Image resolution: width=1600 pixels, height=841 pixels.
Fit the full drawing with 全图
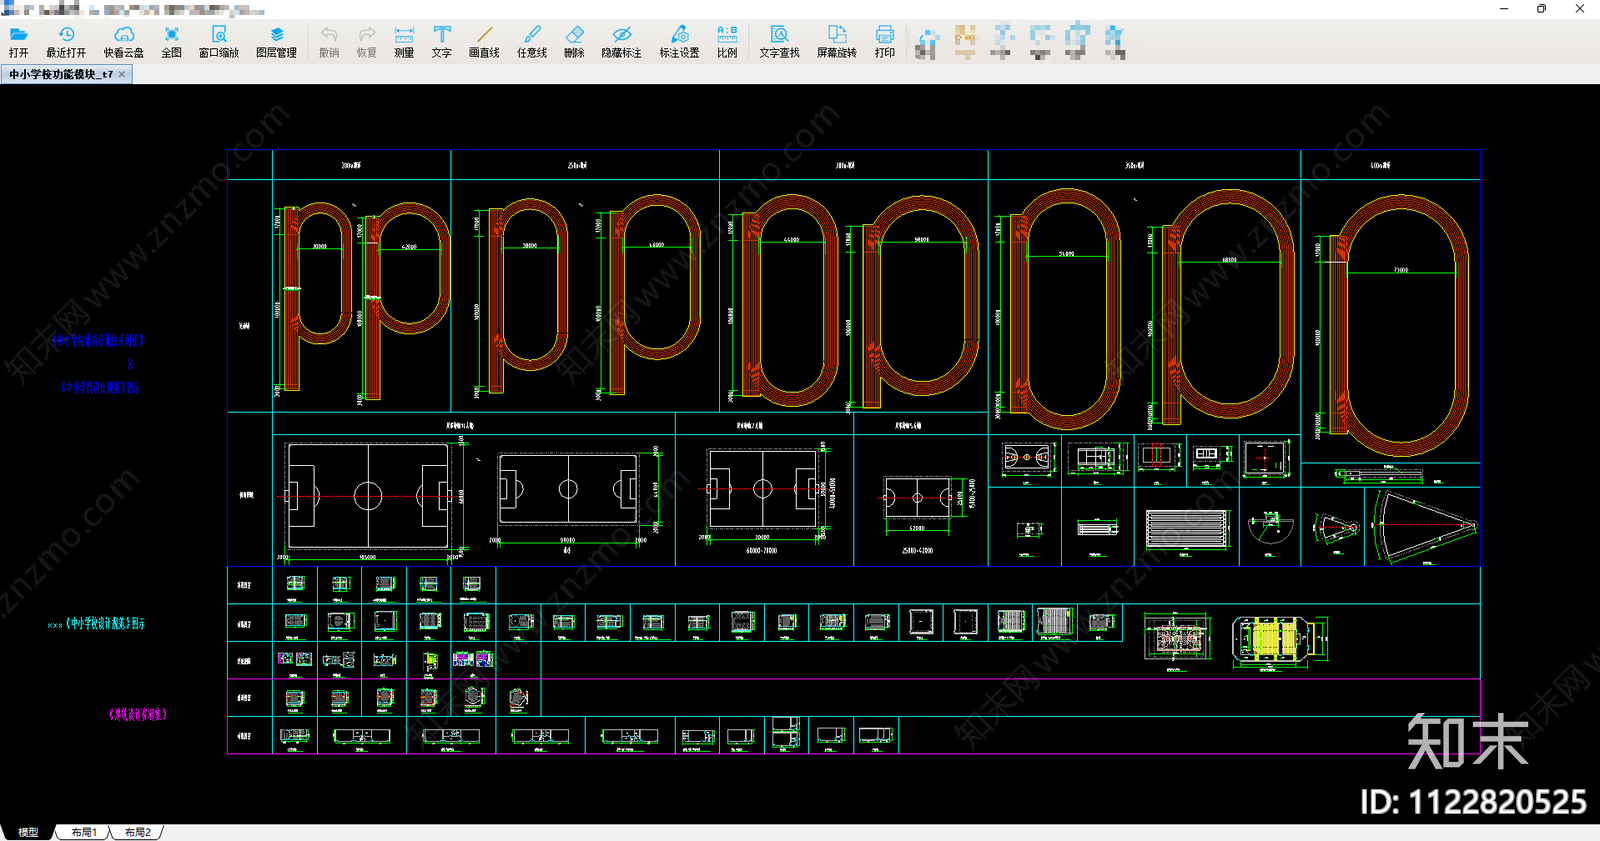(x=172, y=42)
